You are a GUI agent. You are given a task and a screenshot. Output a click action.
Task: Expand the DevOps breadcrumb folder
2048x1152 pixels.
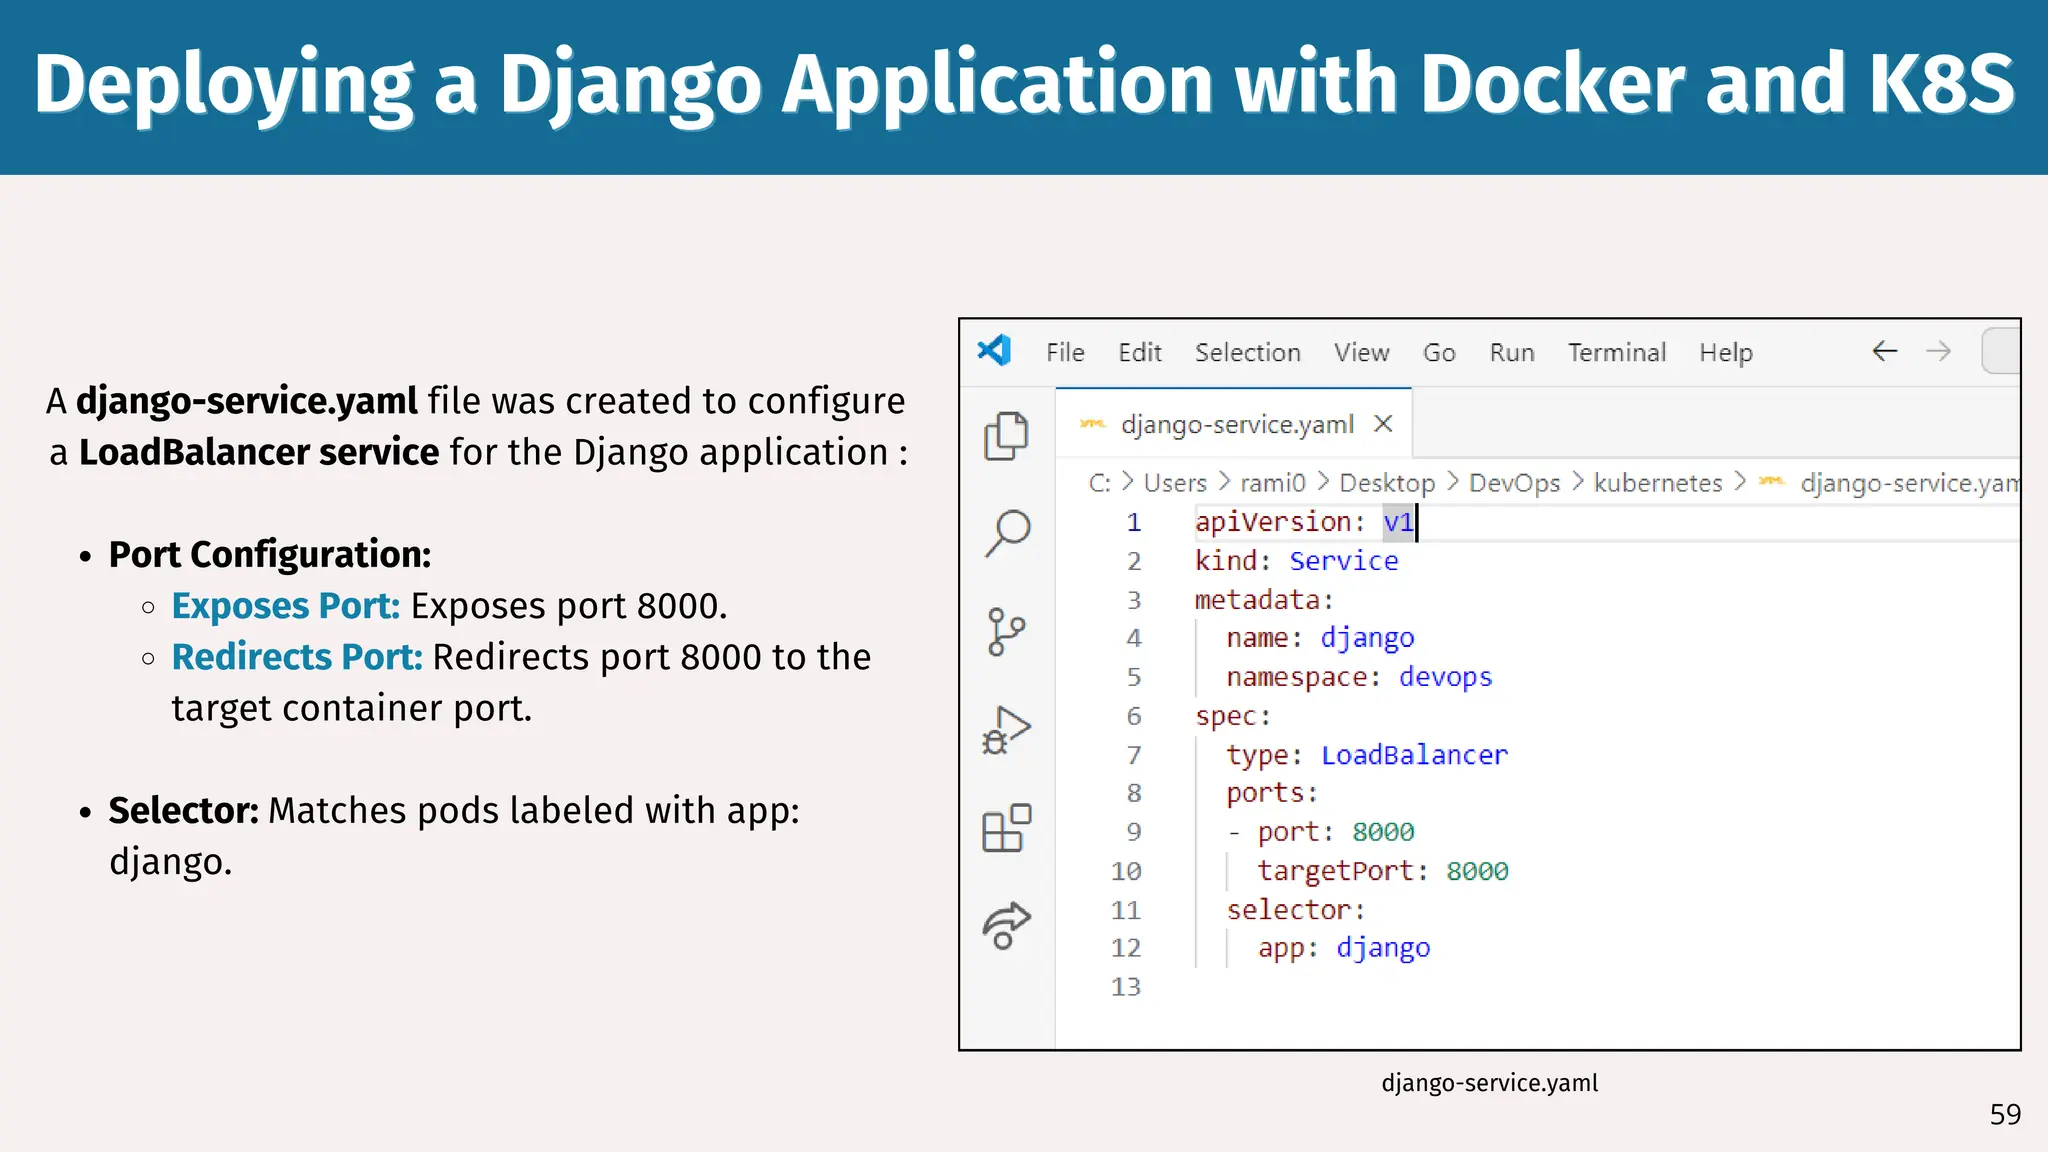click(x=1514, y=483)
